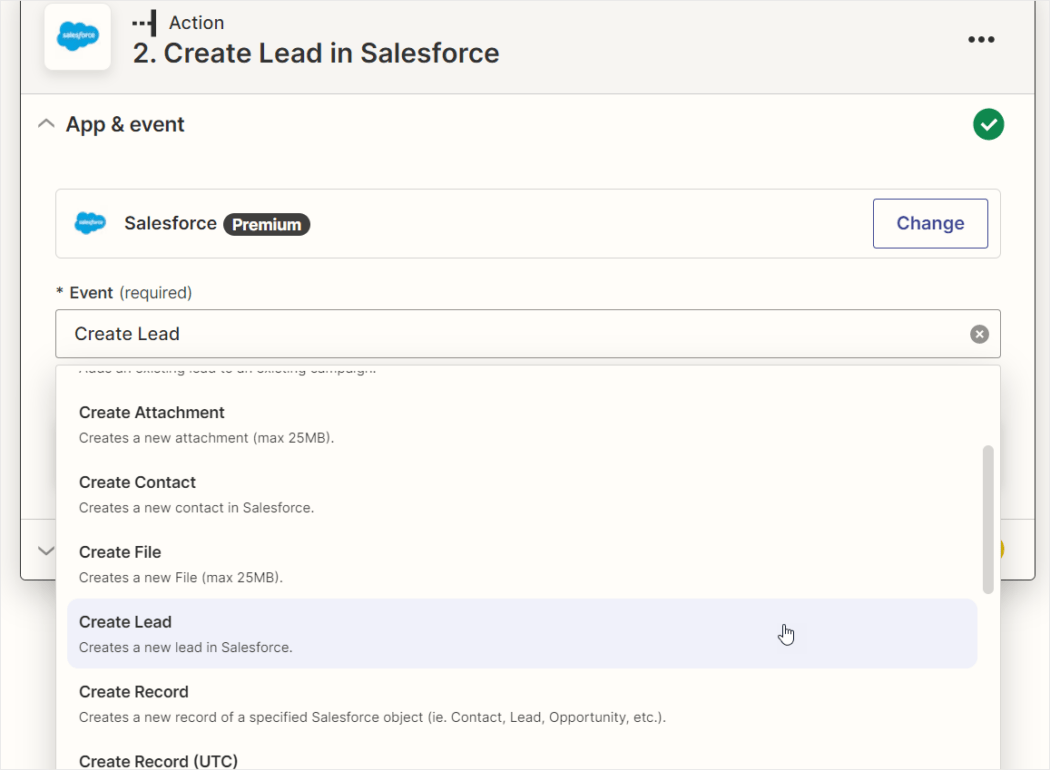The image size is (1050, 770).
Task: Click the 'Salesforce' app name text
Action: (x=170, y=223)
